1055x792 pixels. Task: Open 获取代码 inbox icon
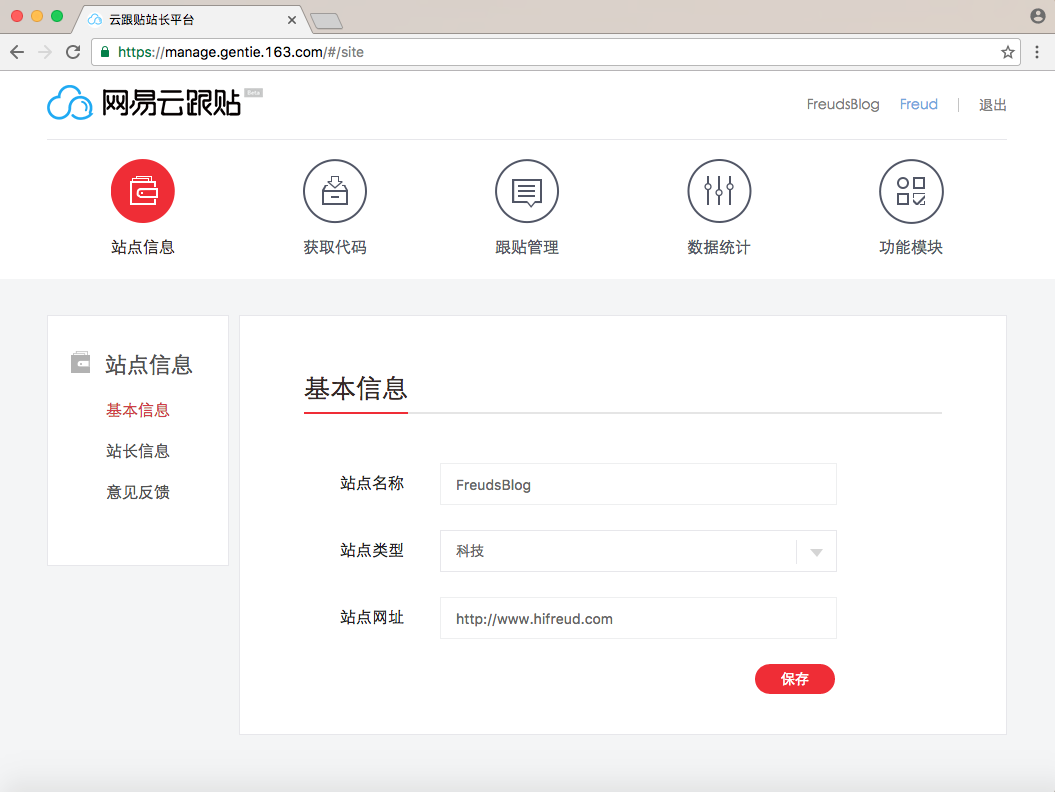point(335,191)
